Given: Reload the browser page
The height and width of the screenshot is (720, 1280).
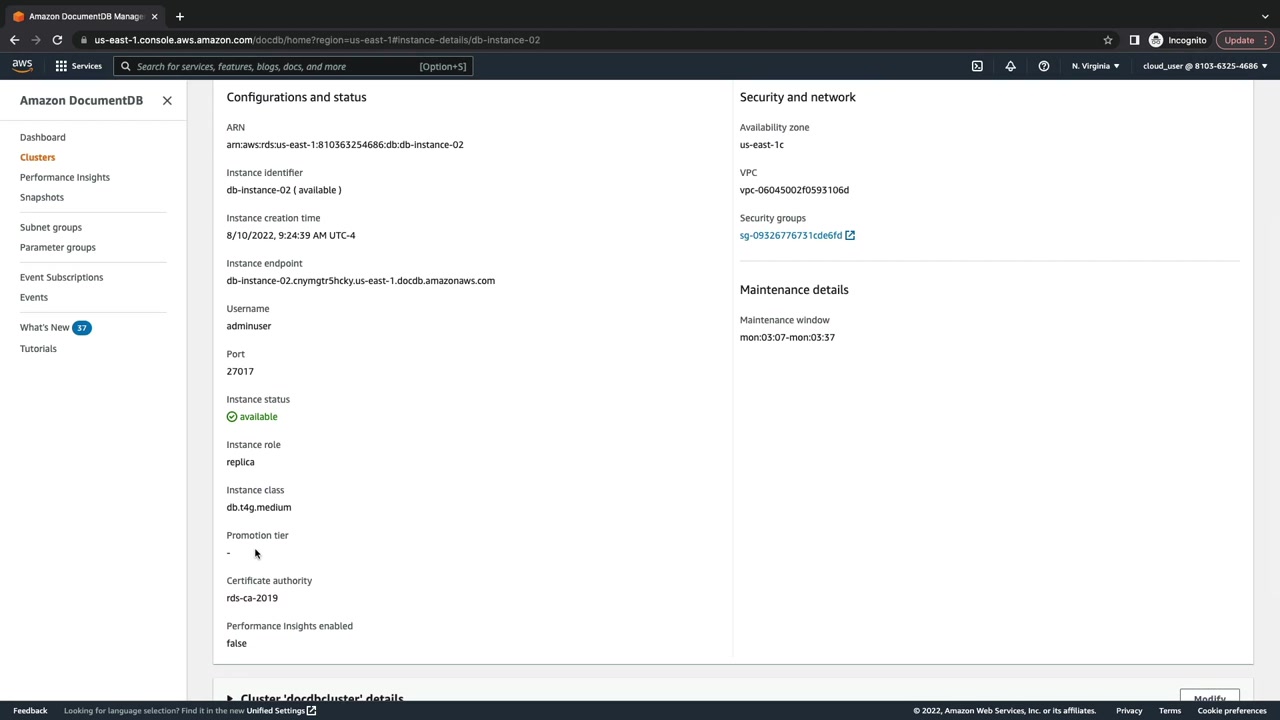Looking at the screenshot, I should pos(57,40).
